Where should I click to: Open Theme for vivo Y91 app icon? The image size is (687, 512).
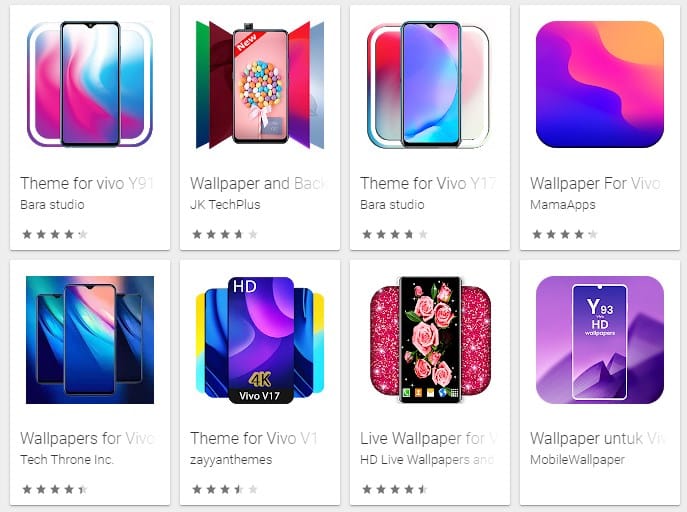point(90,84)
